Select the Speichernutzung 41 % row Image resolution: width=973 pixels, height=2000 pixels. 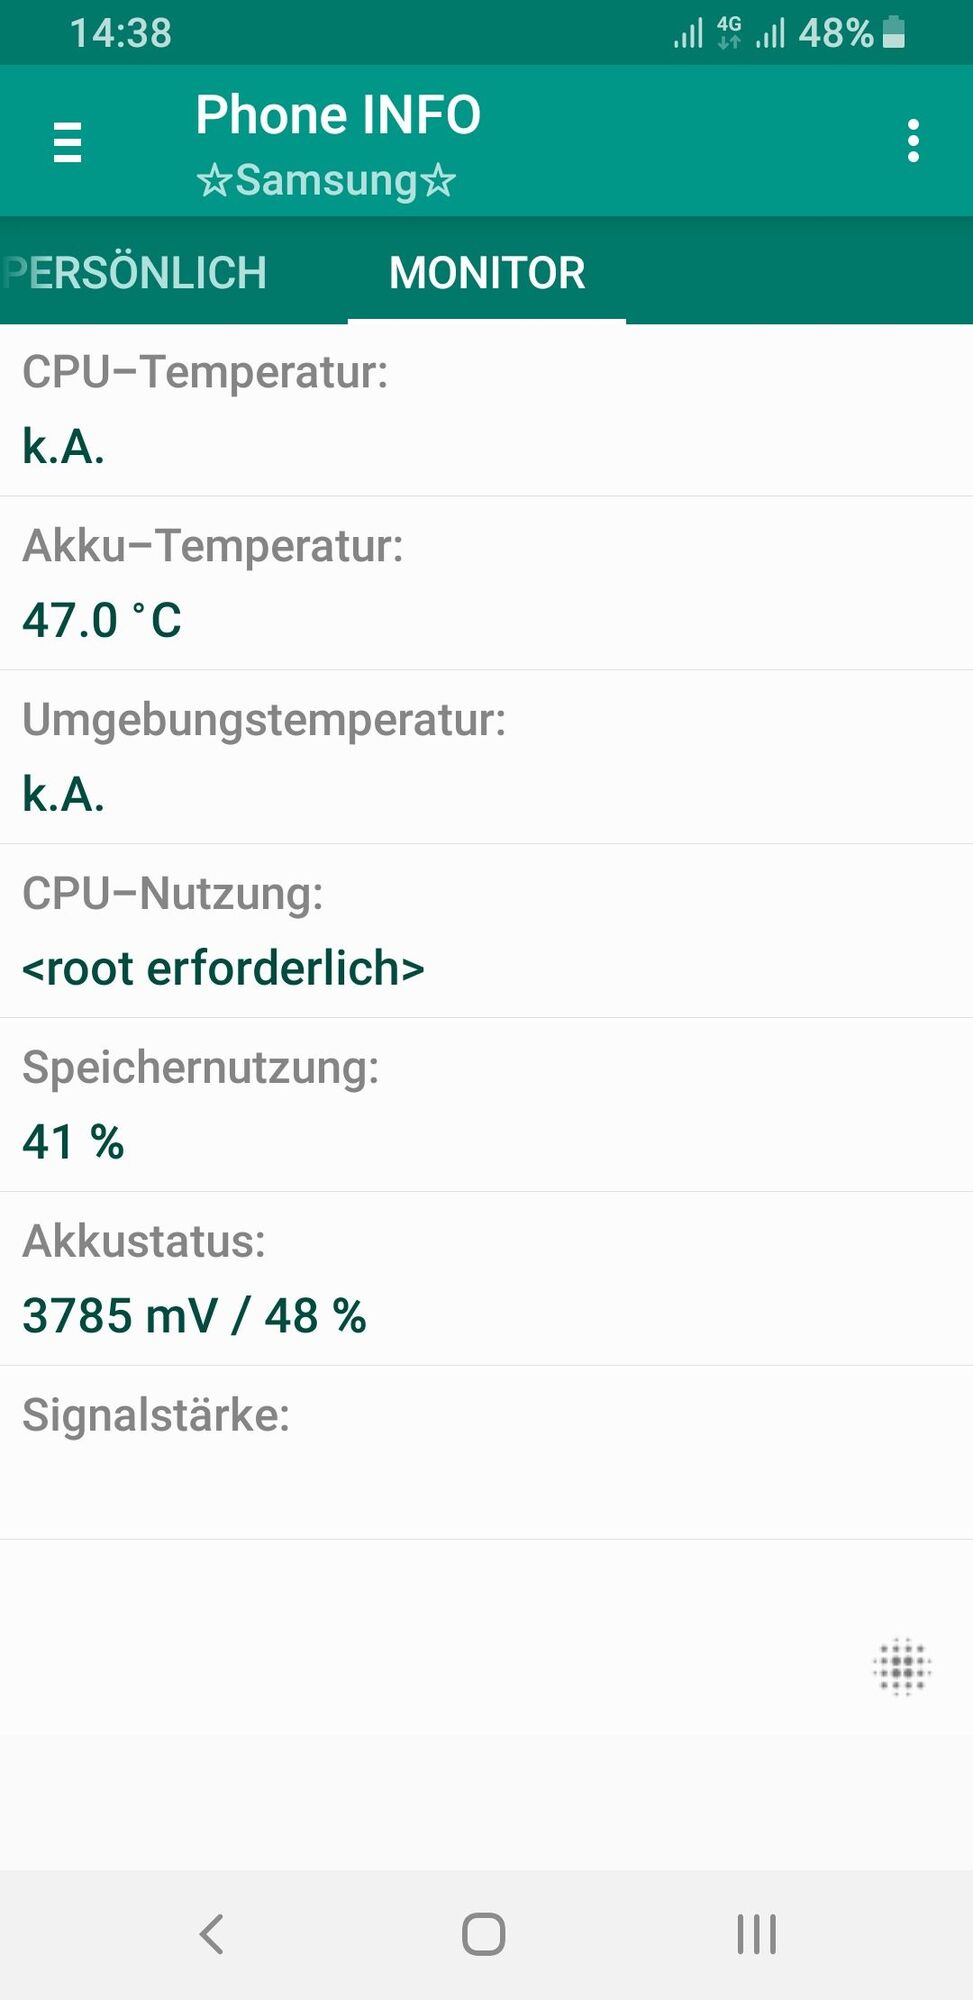[x=486, y=1105]
